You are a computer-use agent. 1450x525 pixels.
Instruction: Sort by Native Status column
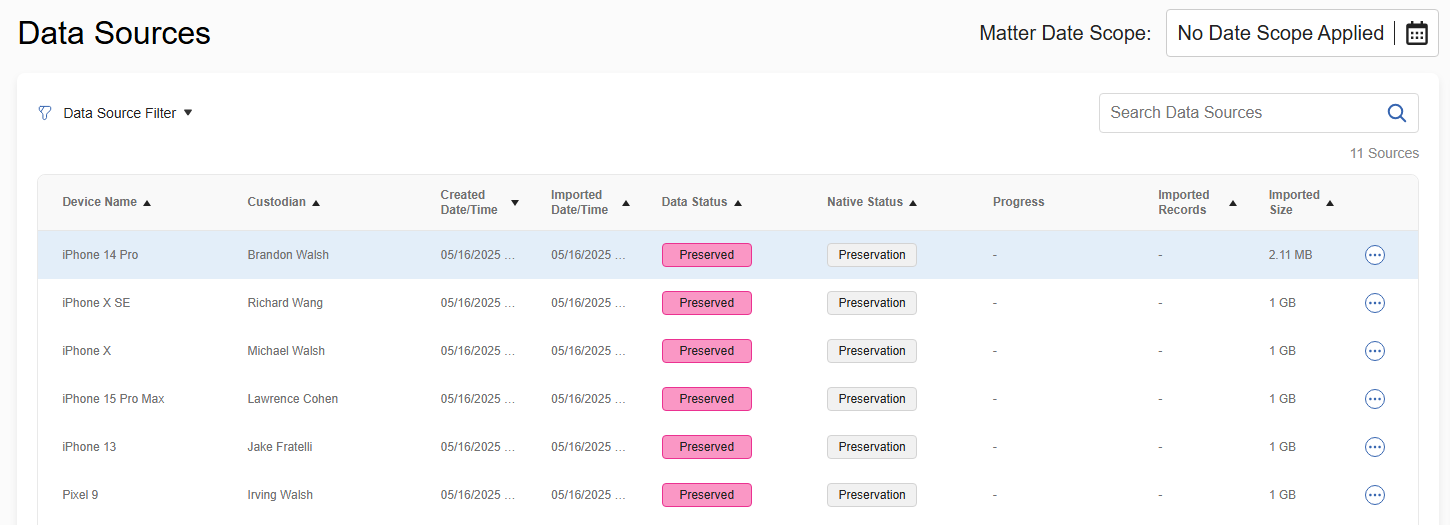click(x=872, y=202)
